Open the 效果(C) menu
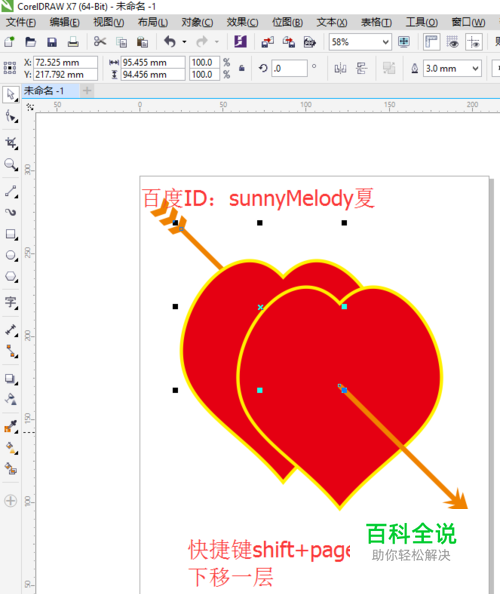Image resolution: width=500 pixels, height=594 pixels. click(242, 22)
